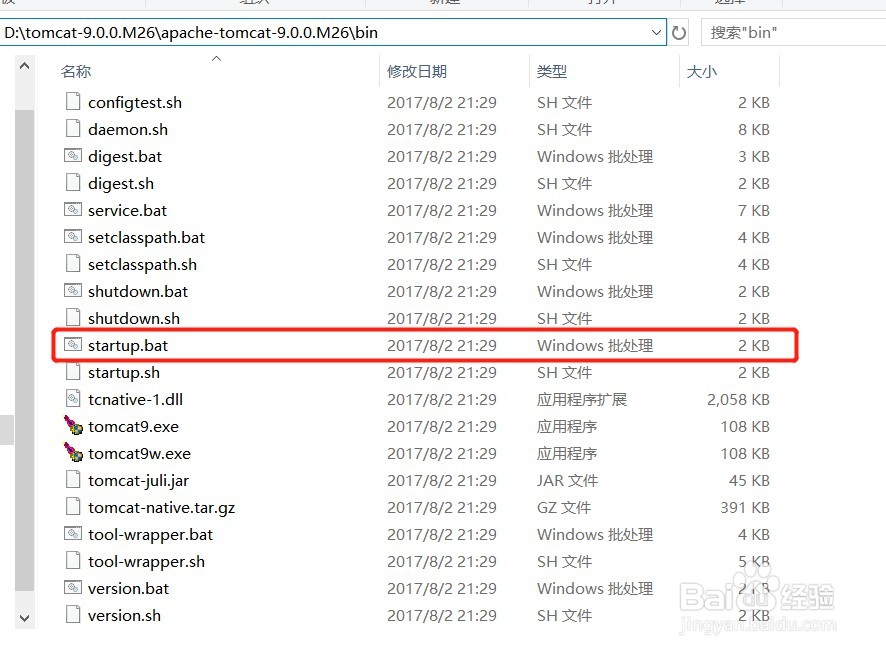Refresh the current folder view
886x655 pixels.
679,33
